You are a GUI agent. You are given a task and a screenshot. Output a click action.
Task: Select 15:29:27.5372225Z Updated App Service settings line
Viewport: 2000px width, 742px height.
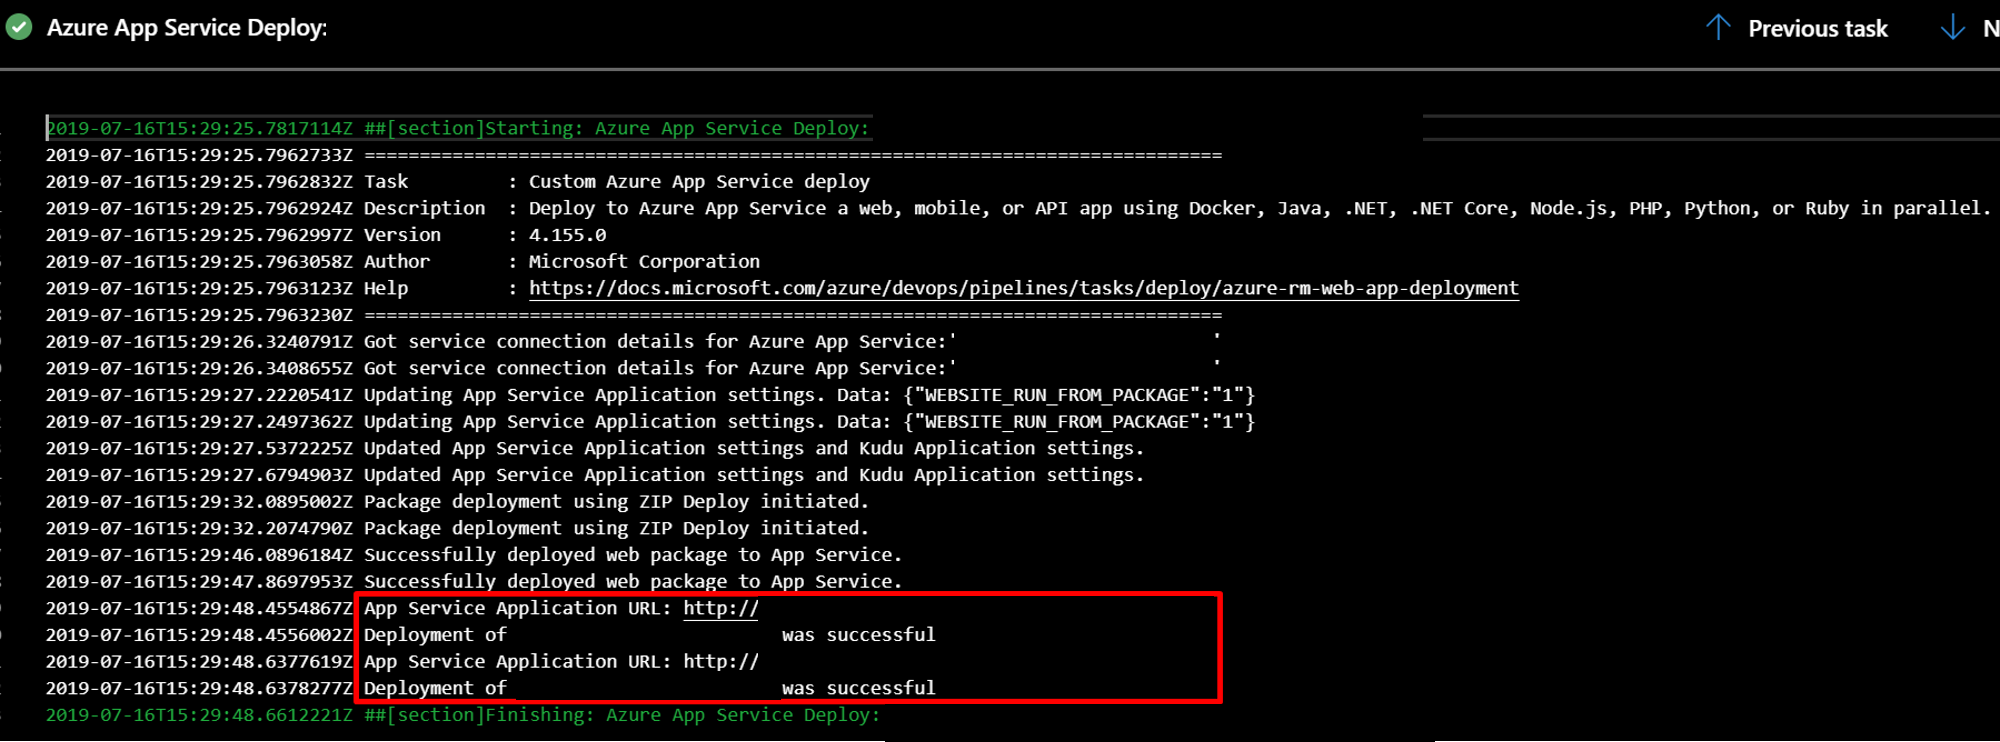click(595, 448)
